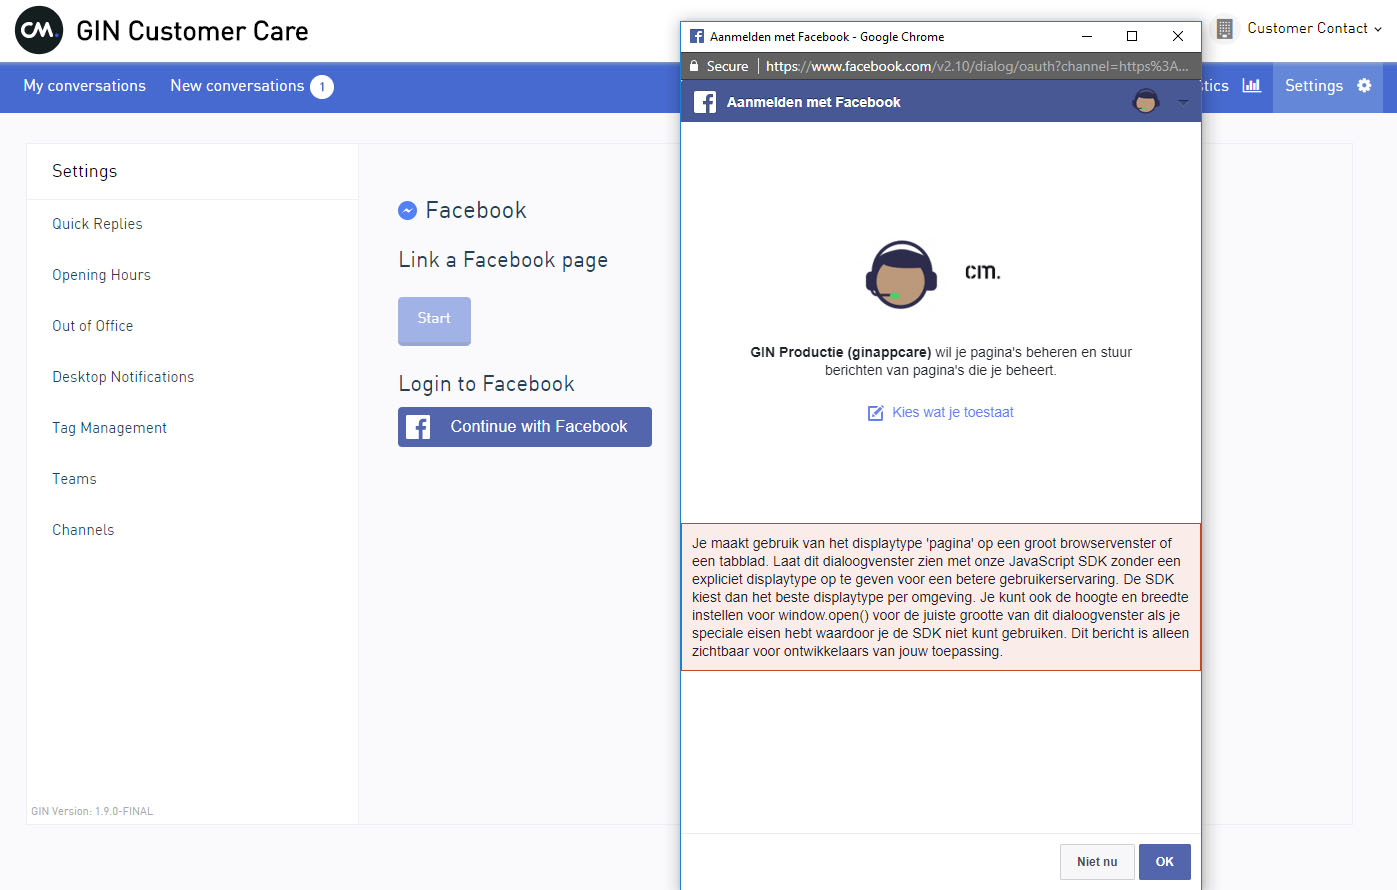Click the GIN Productie headset app avatar
1397x890 pixels.
901,275
